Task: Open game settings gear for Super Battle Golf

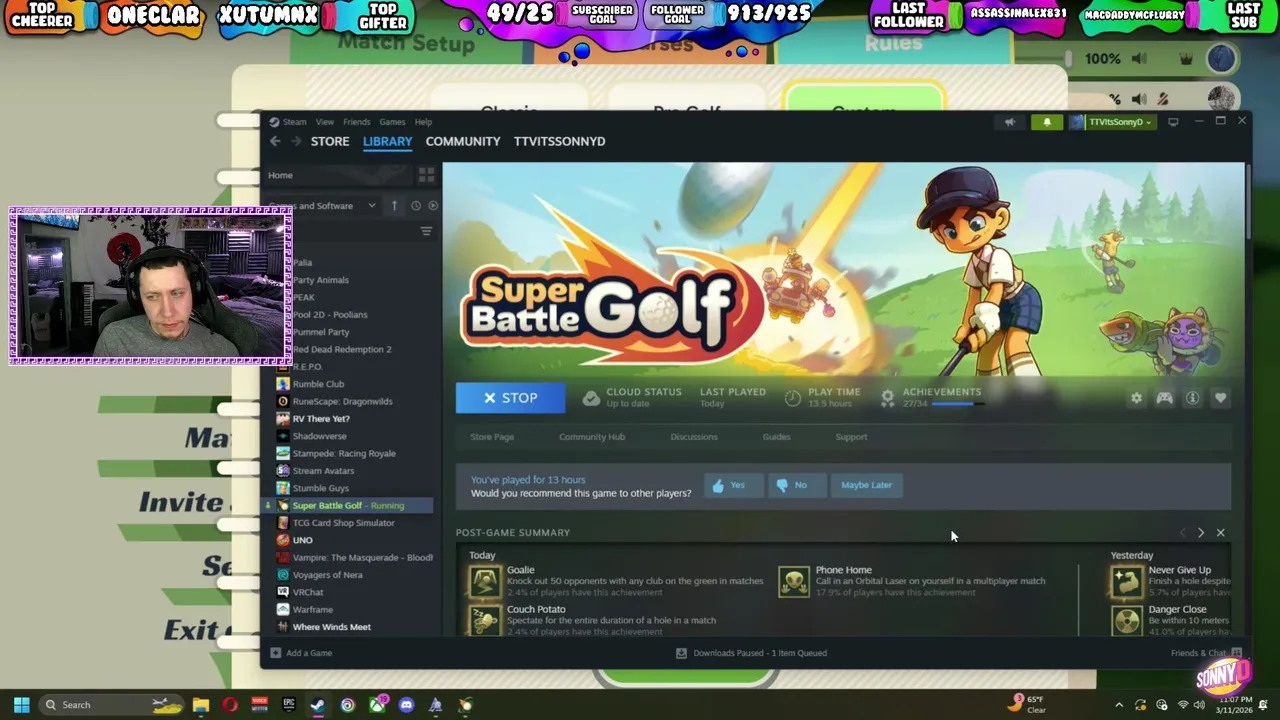Action: point(1136,398)
